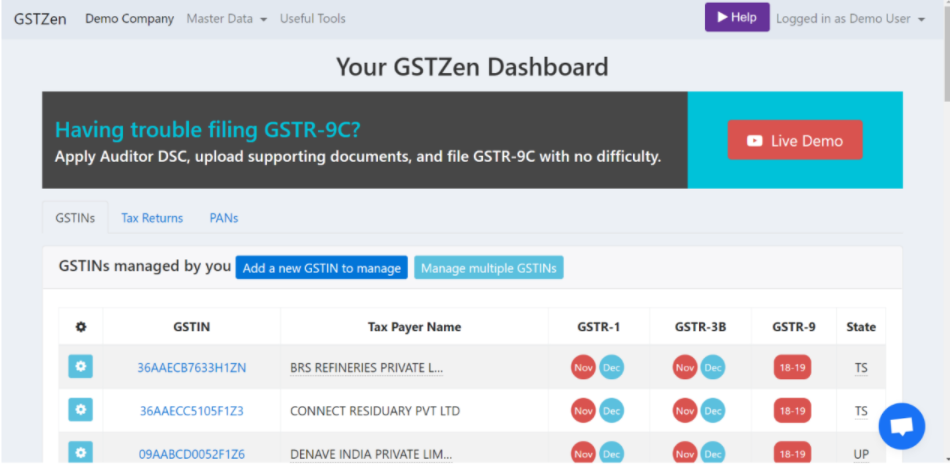
Task: Click GSTR-1 Dec badge for Denave India
Action: 611,453
